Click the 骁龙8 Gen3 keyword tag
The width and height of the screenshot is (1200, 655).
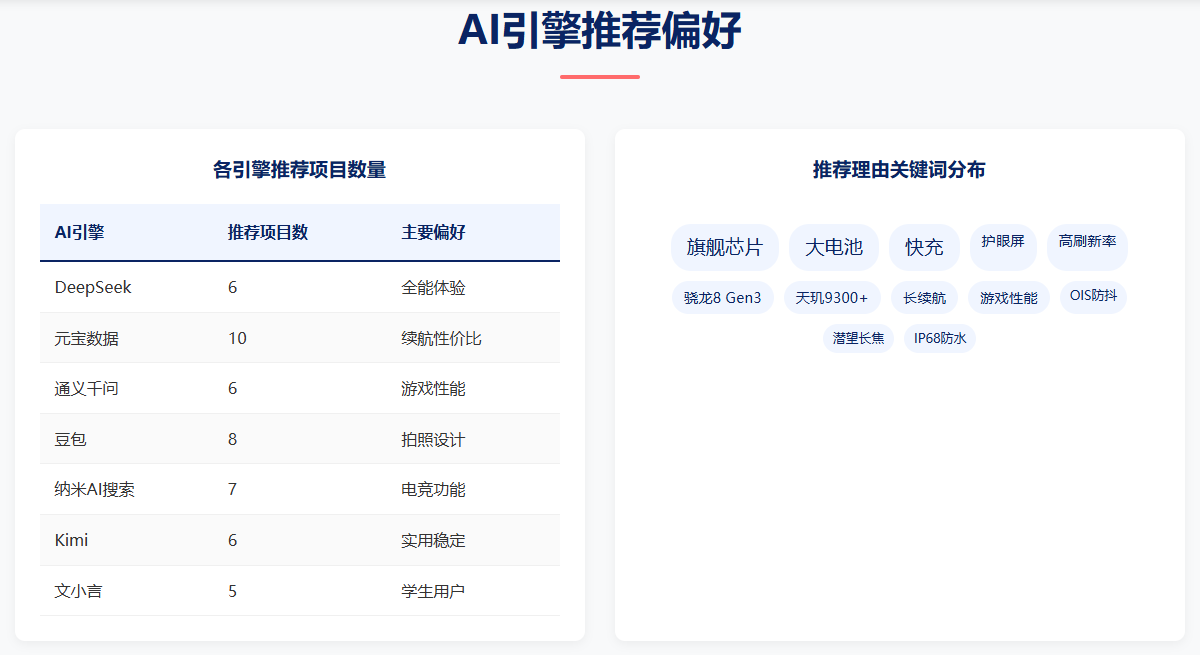[723, 298]
